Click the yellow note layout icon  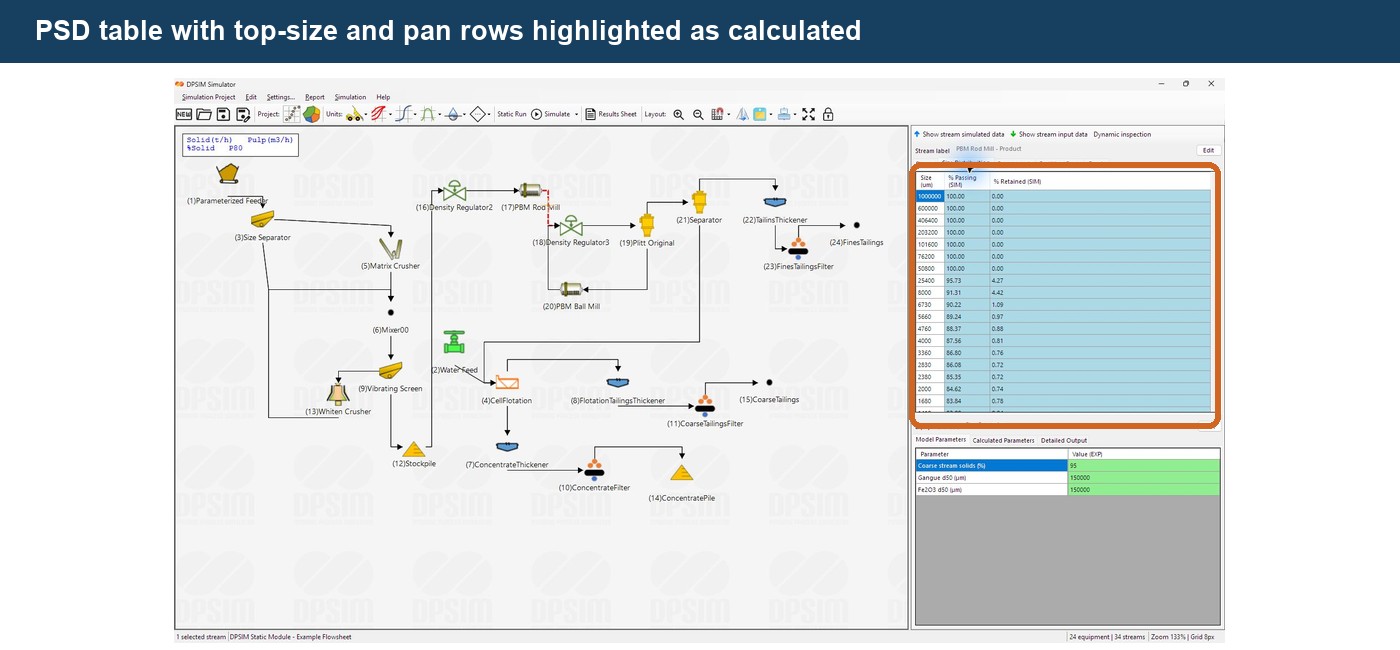pyautogui.click(x=760, y=114)
